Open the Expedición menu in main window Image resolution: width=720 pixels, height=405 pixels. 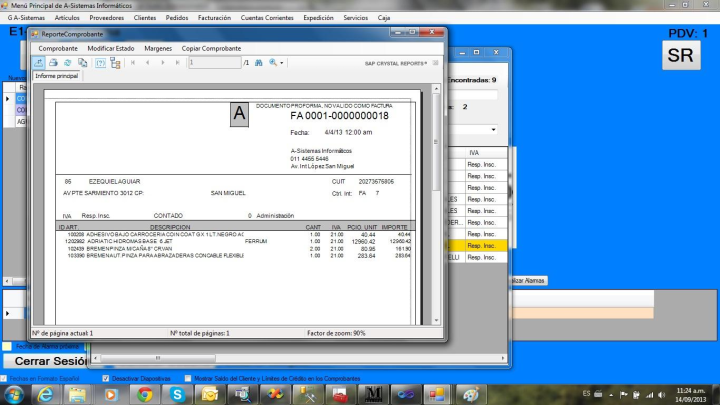[318, 17]
